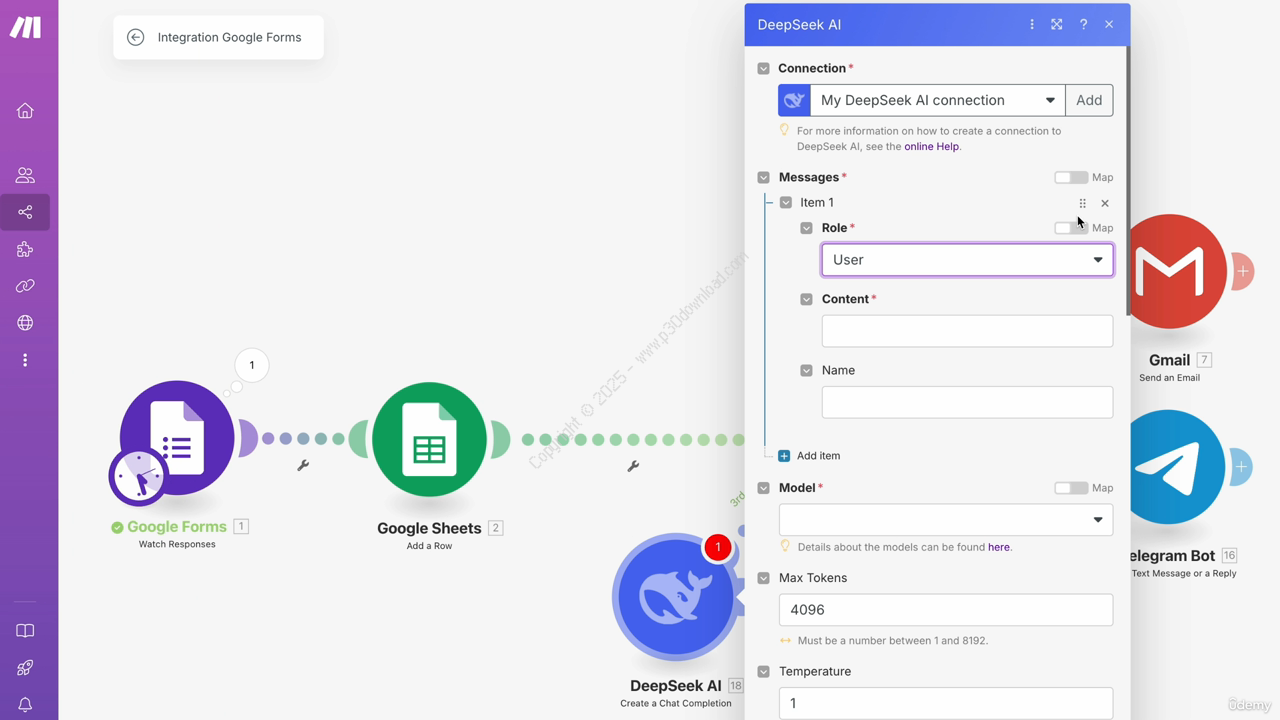The height and width of the screenshot is (720, 1280).
Task: Open the Role dropdown showing User
Action: click(x=967, y=260)
